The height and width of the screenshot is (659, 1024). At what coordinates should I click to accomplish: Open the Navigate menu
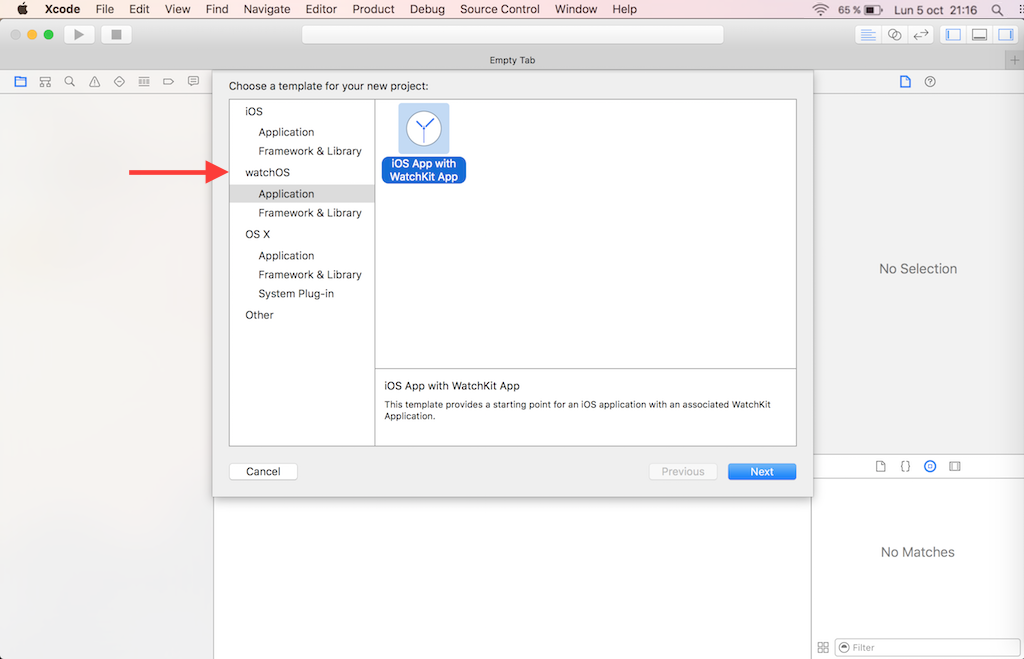266,9
